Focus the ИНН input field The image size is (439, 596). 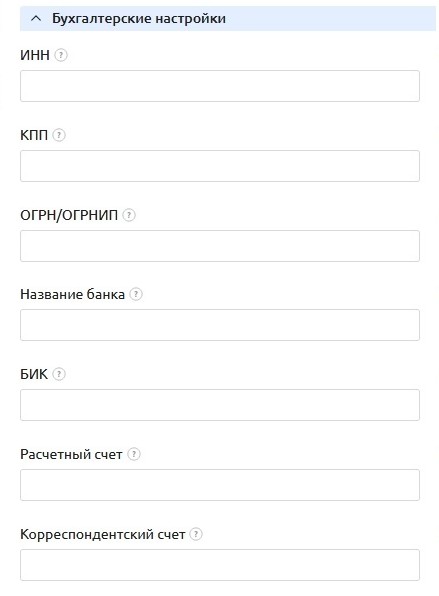pos(220,86)
